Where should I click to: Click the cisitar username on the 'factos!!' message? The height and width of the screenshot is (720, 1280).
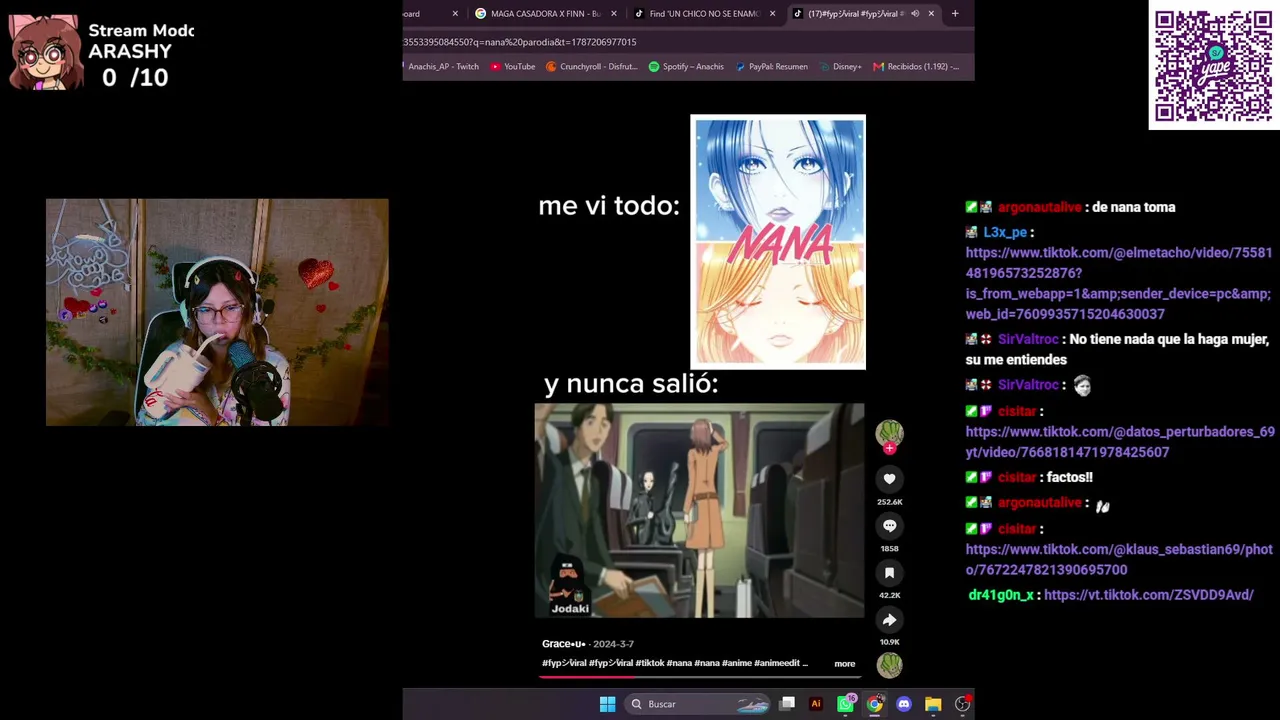coord(1016,478)
